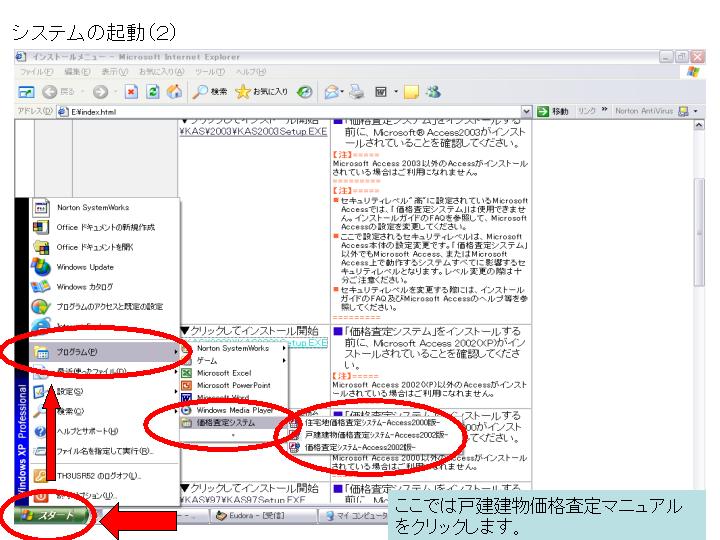Viewport: 720px width, 540px height.
Task: Open Search magnifier in toolbar
Action: [x=210, y=92]
